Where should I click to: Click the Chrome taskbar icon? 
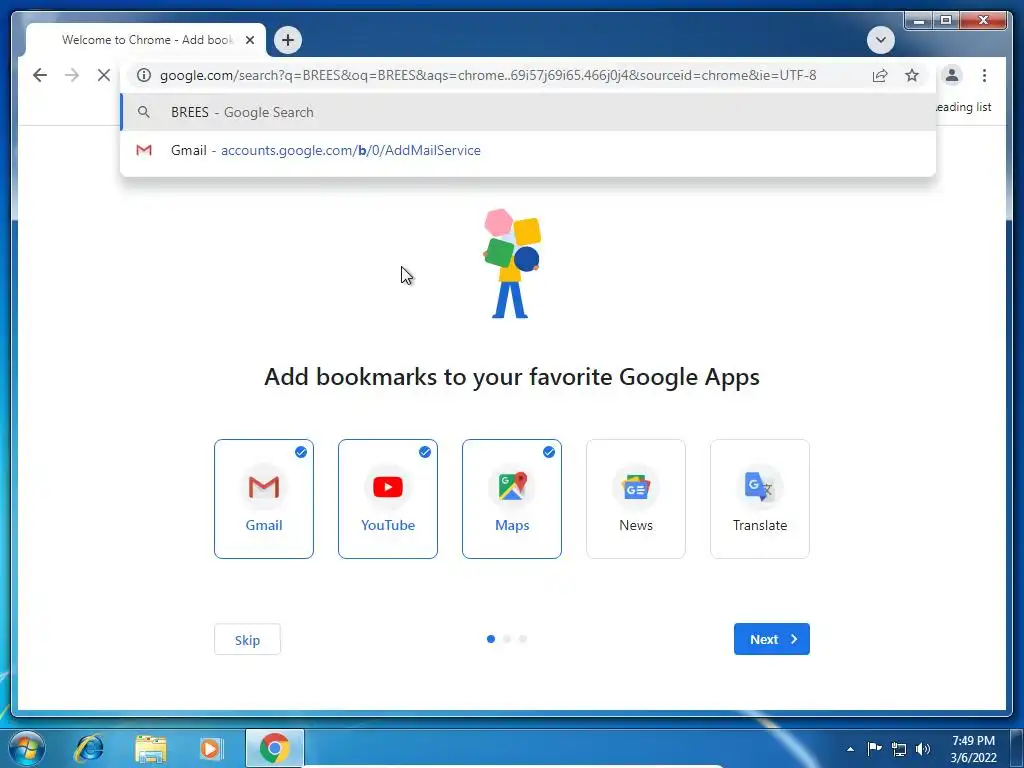tap(274, 748)
